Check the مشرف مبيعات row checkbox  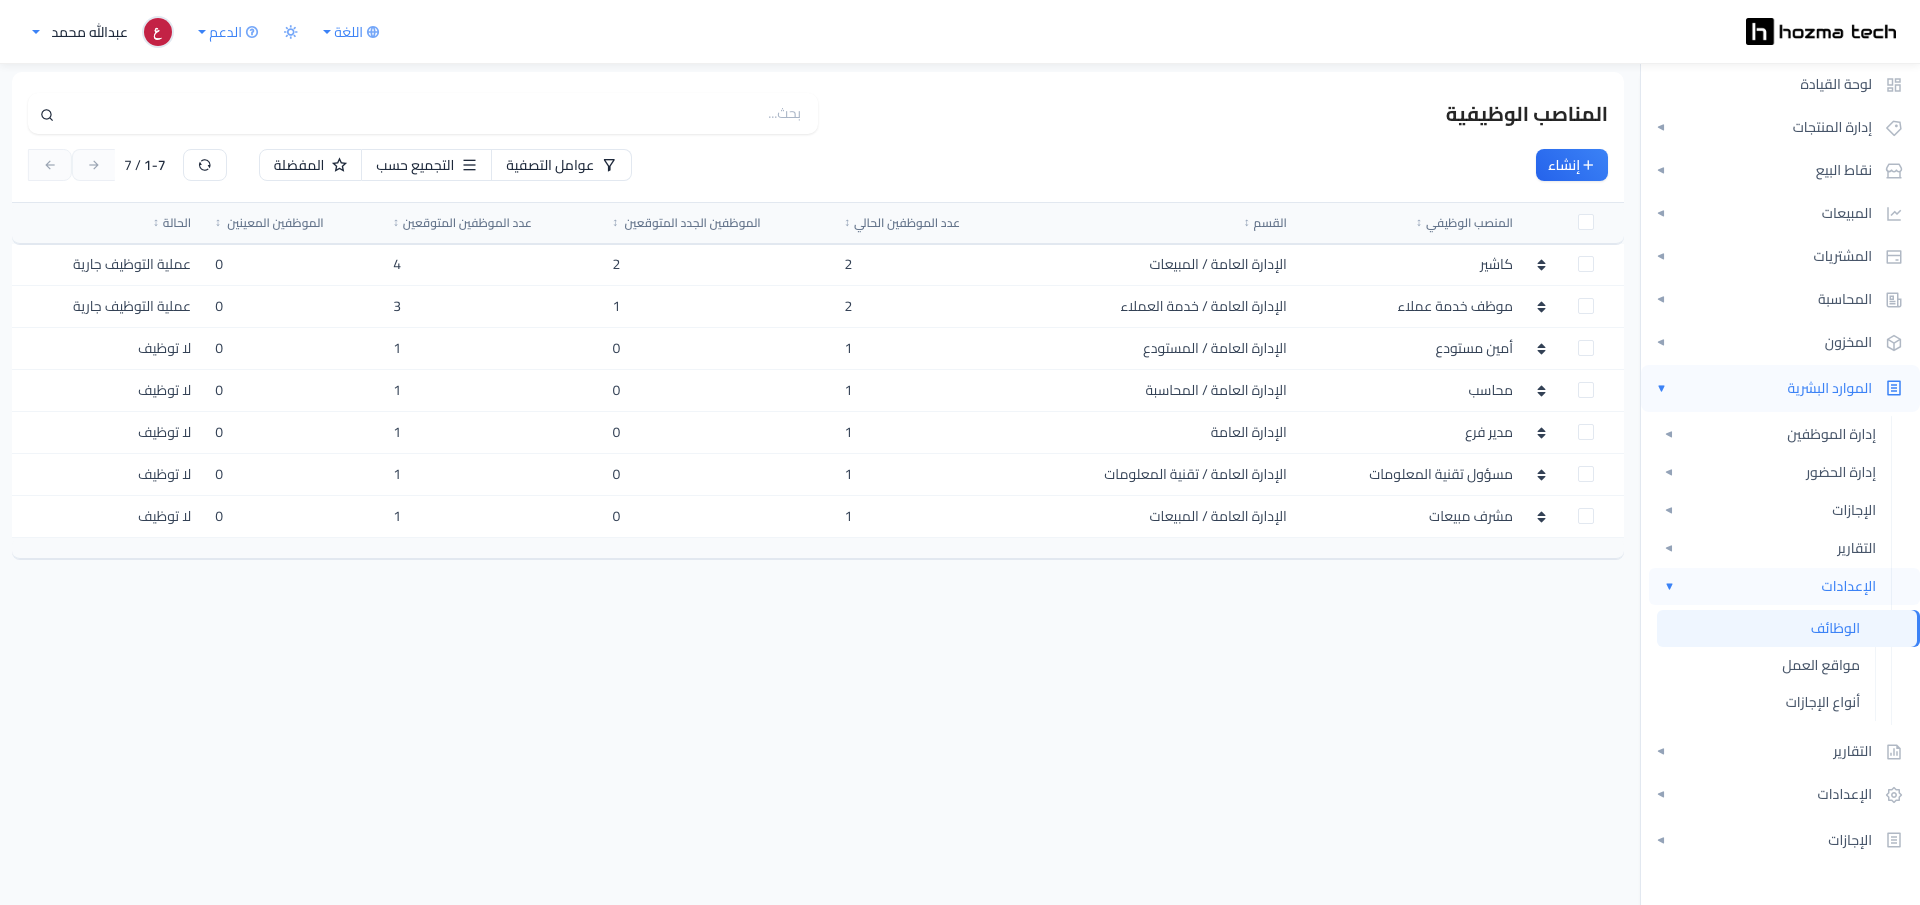tap(1586, 516)
